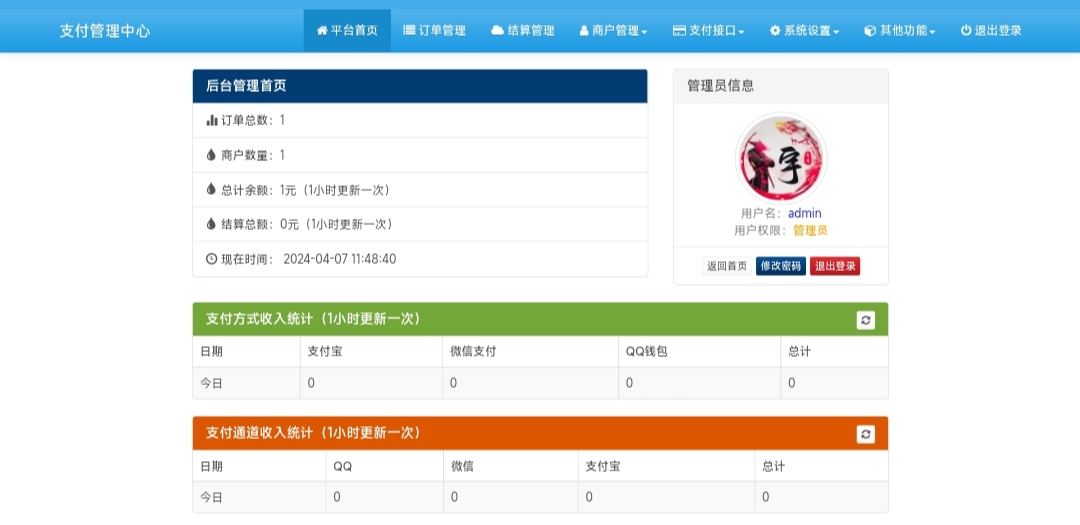Click the timestamp 2024-04-07 11:48:40
The height and width of the screenshot is (525, 1080).
[340, 259]
